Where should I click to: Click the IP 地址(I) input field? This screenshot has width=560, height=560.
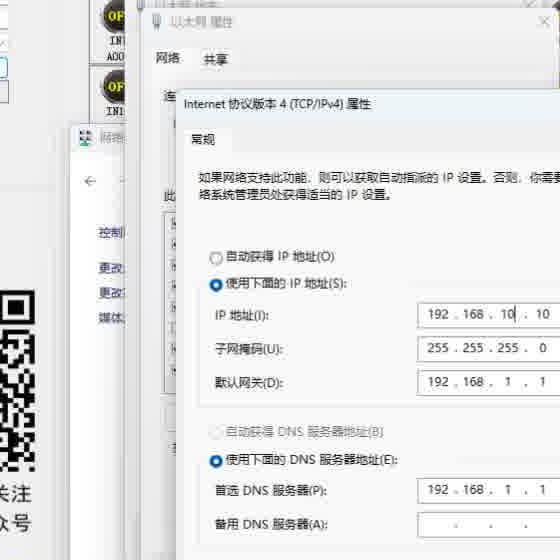pos(488,315)
